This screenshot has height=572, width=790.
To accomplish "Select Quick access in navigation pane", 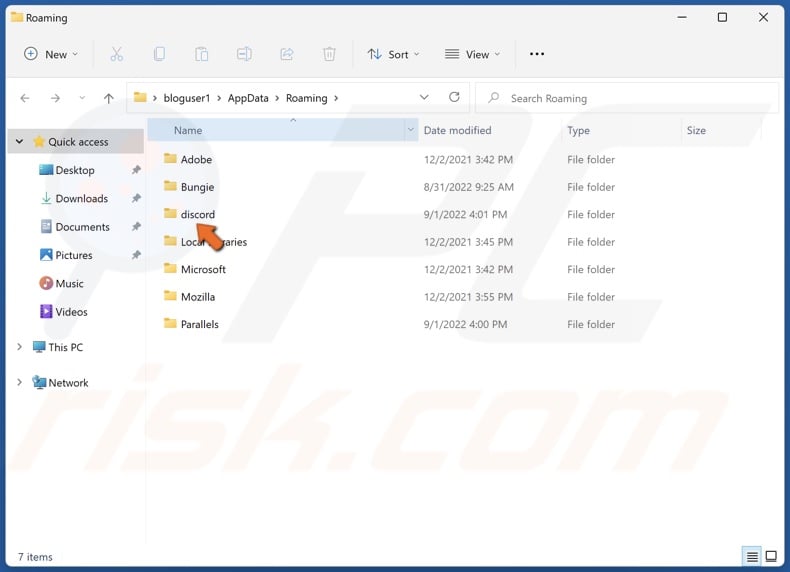I will 78,142.
